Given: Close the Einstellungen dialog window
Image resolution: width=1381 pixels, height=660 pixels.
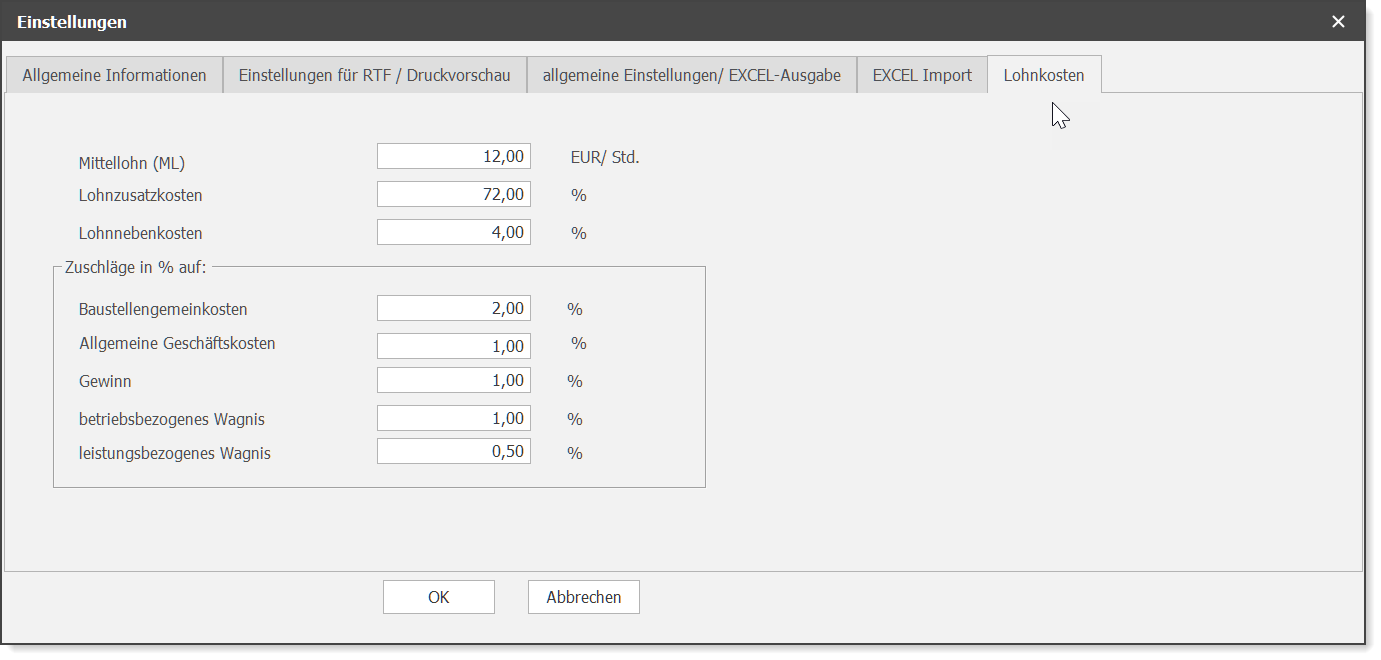Looking at the screenshot, I should click(x=1338, y=21).
